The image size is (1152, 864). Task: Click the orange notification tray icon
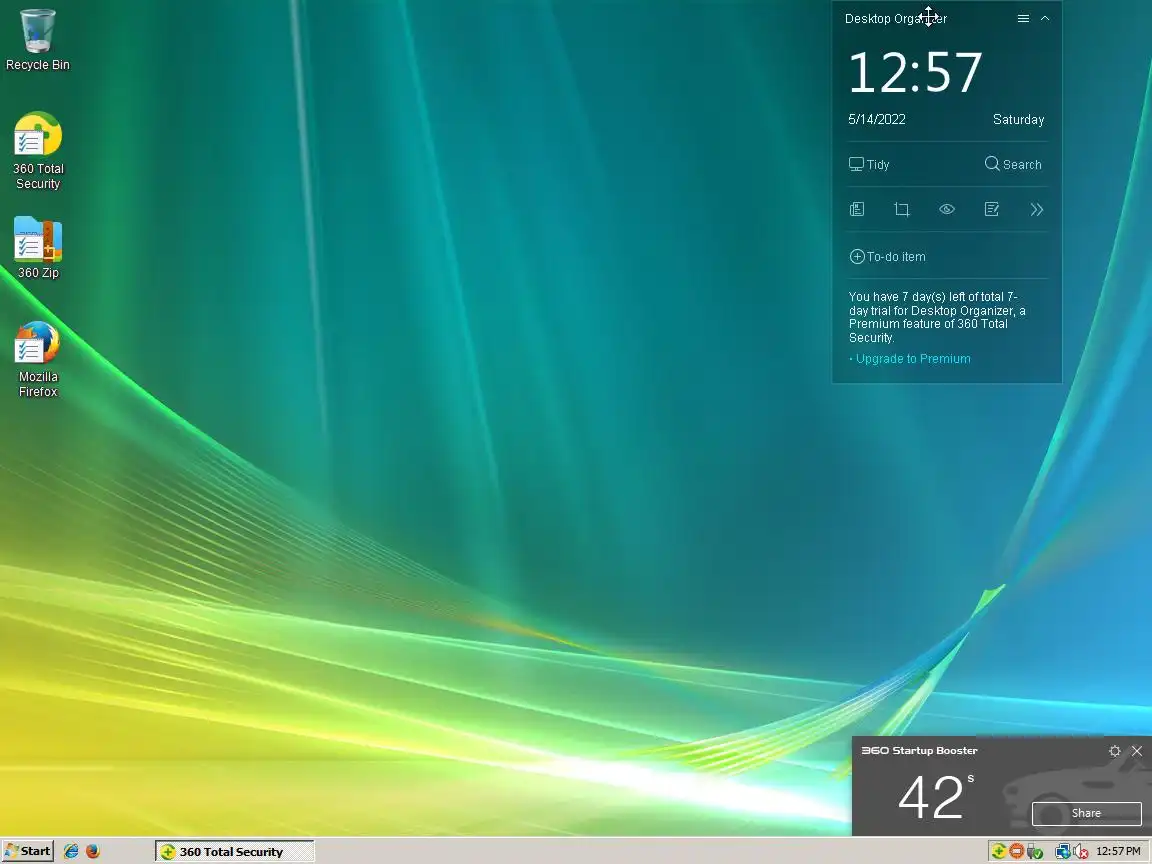1016,852
